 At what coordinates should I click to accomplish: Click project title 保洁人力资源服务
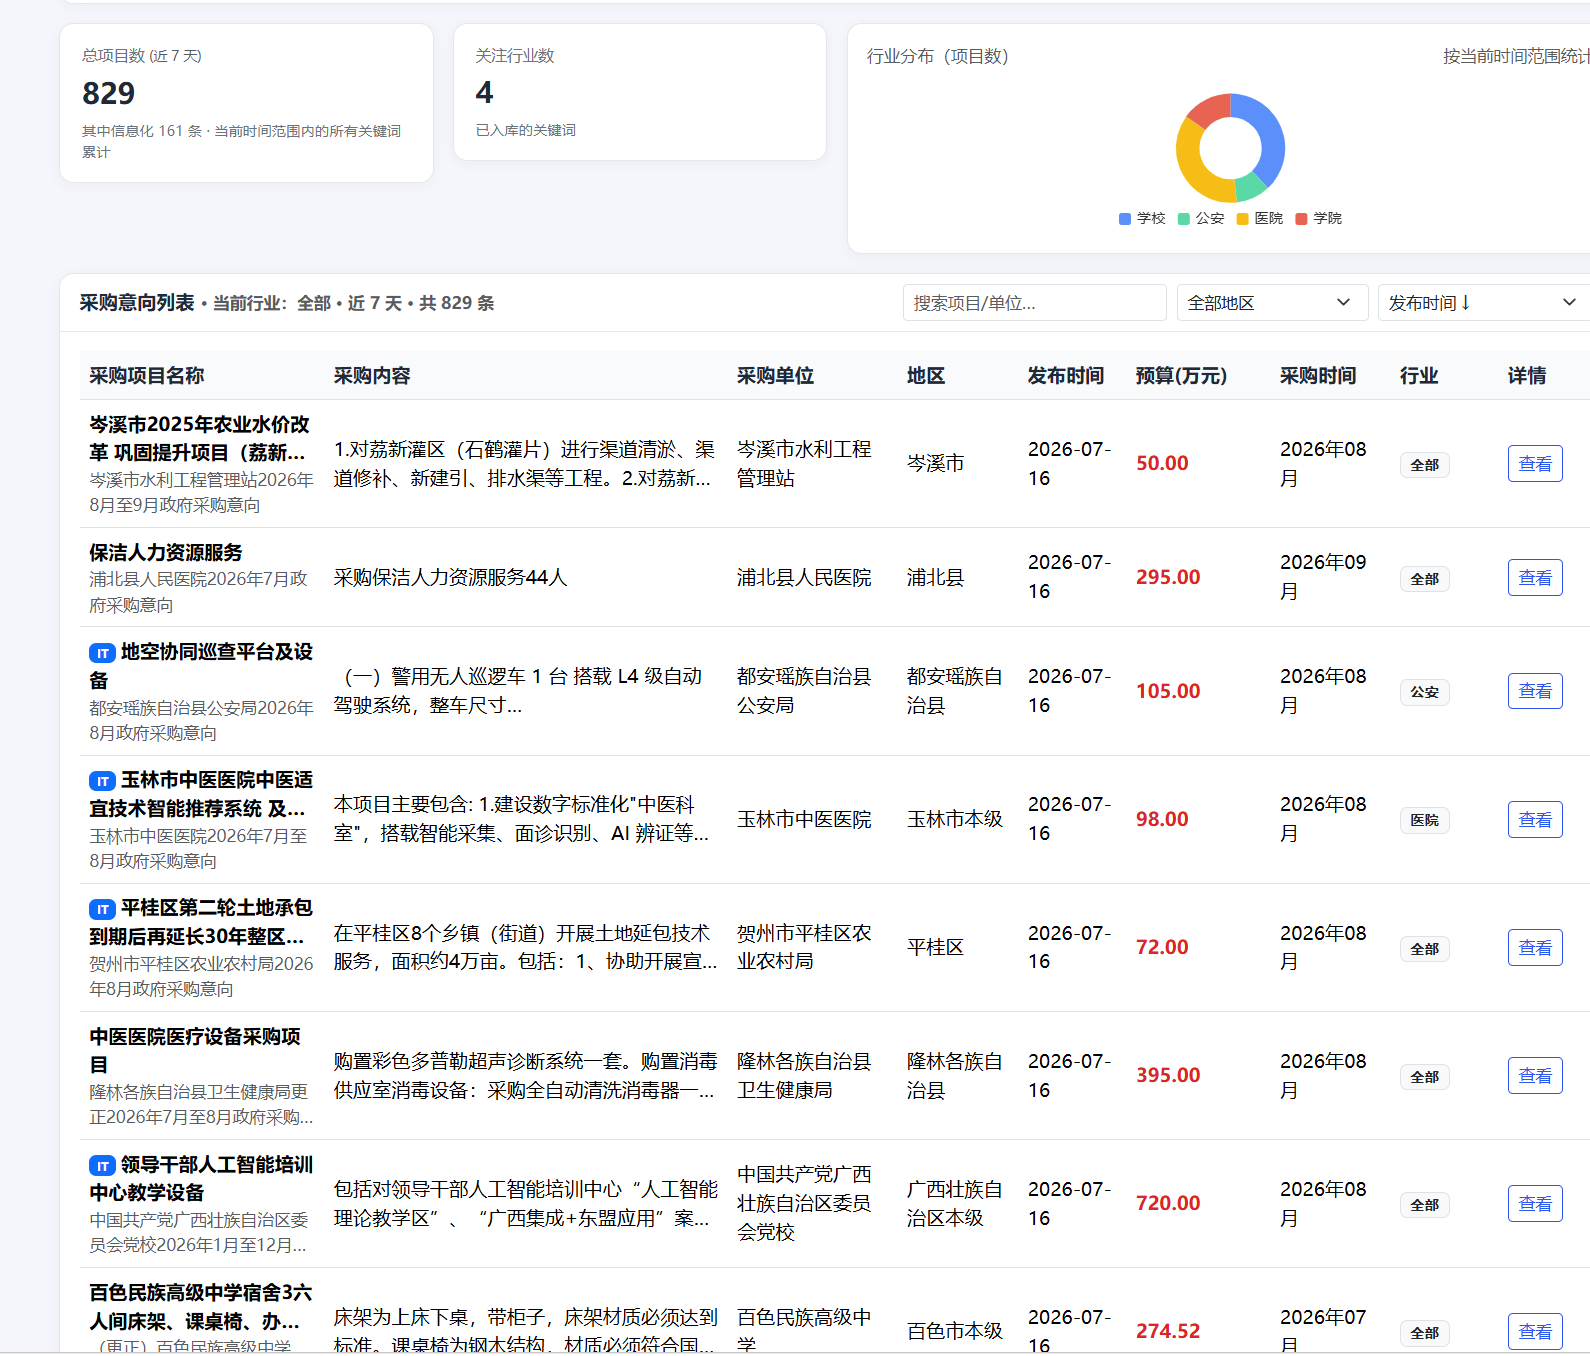(166, 553)
